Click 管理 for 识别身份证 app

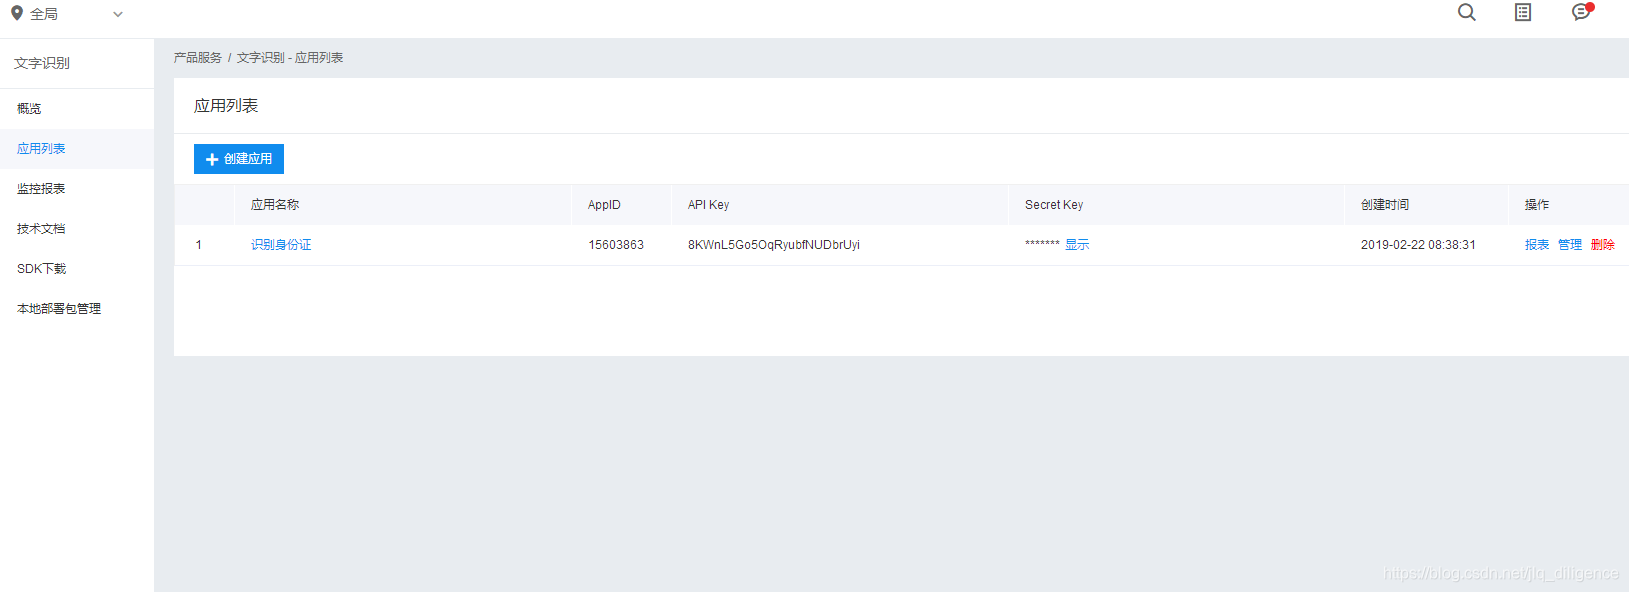1570,245
